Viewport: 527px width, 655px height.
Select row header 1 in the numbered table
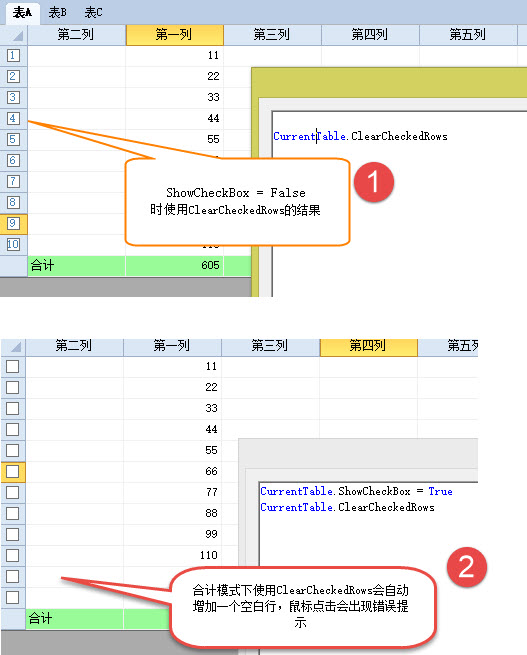pos(13,56)
